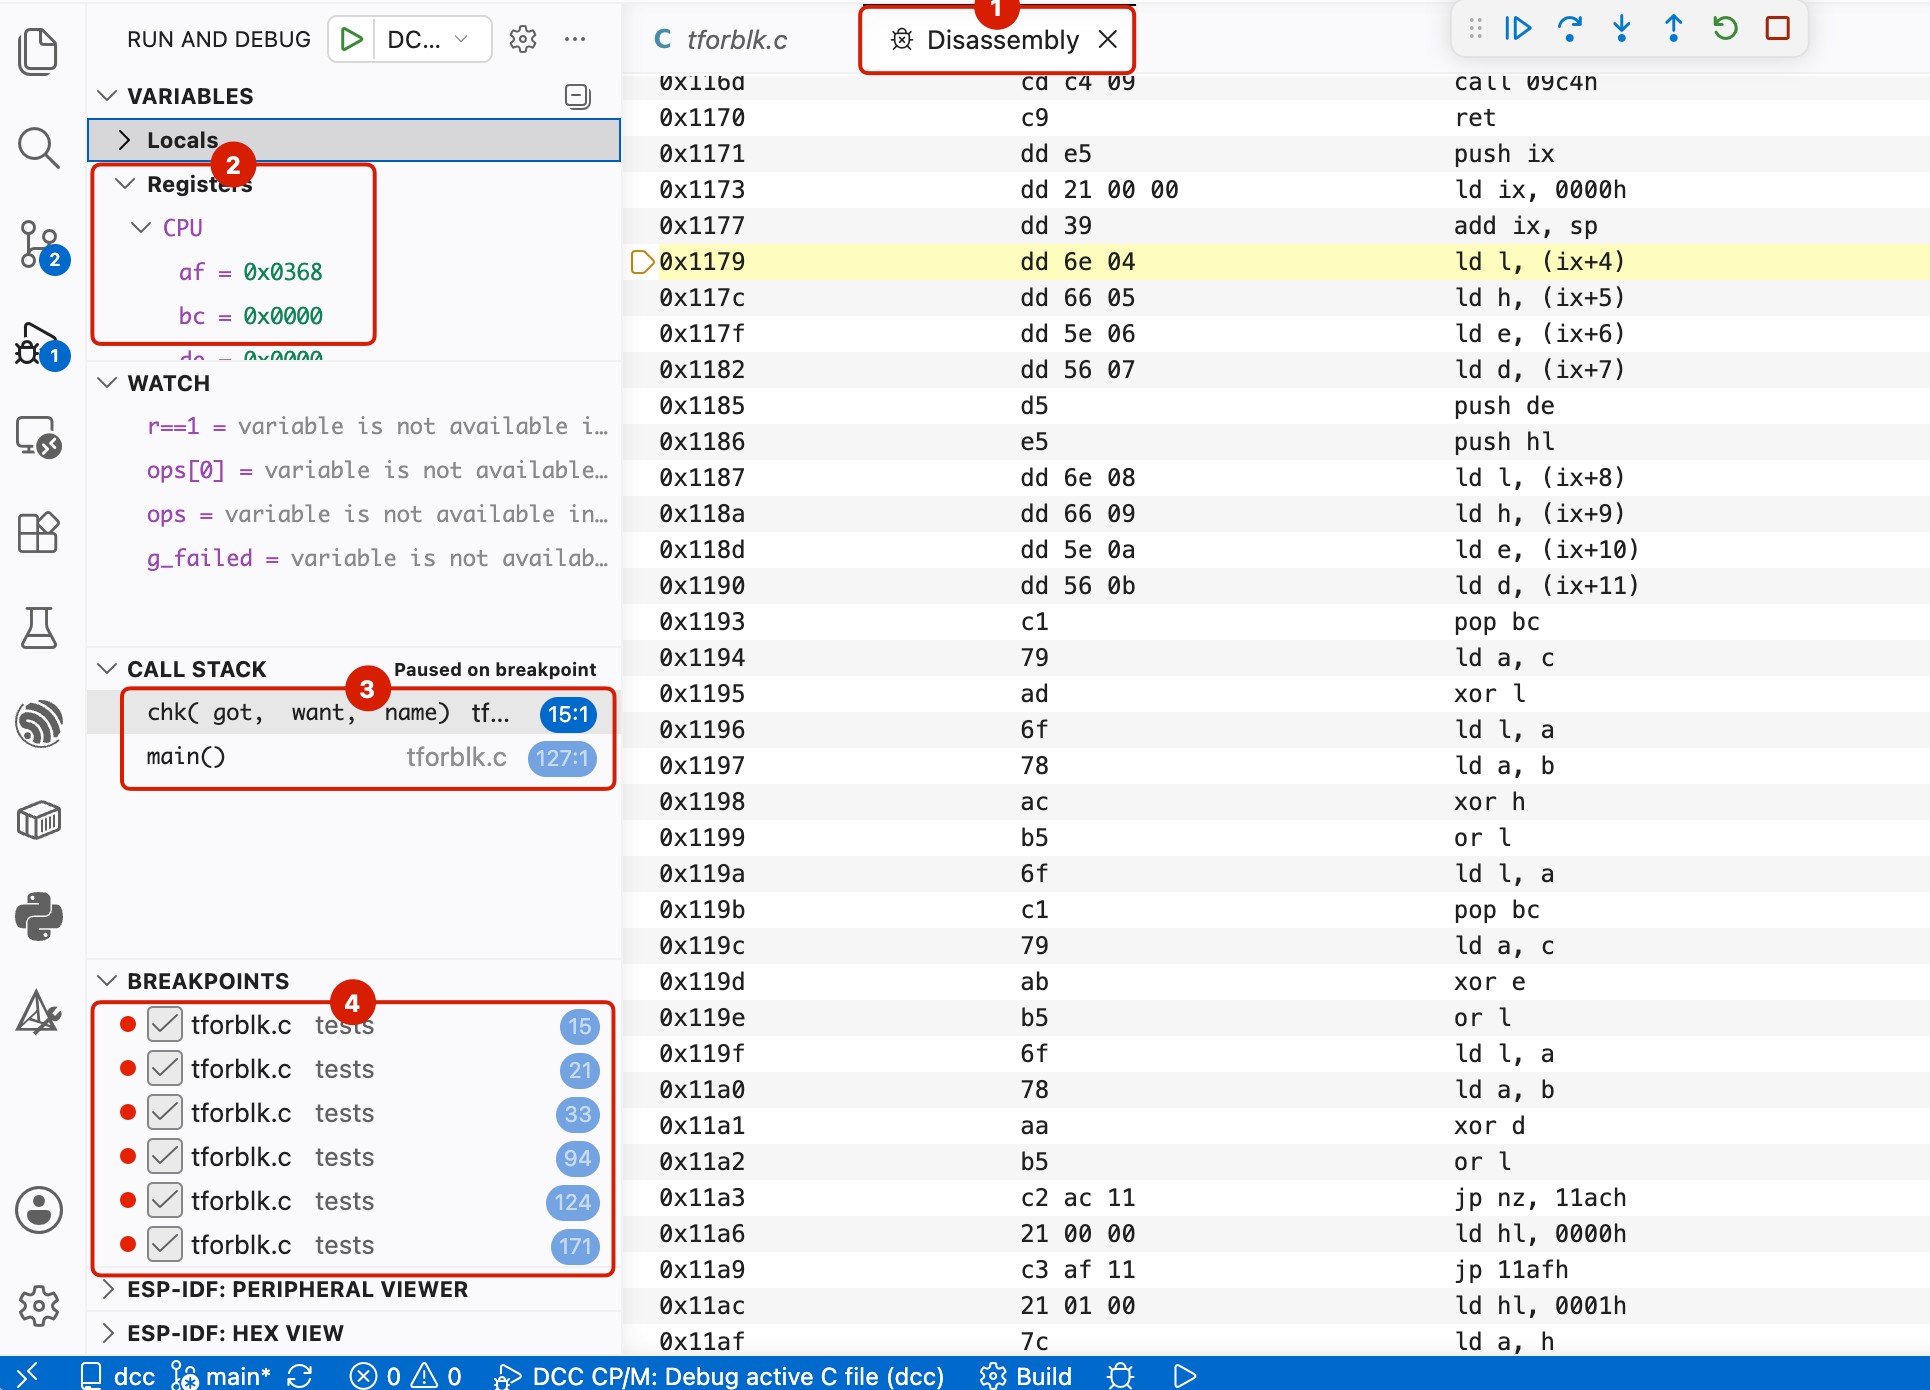
Task: Open the Manage gear in activity bar
Action: click(39, 1306)
